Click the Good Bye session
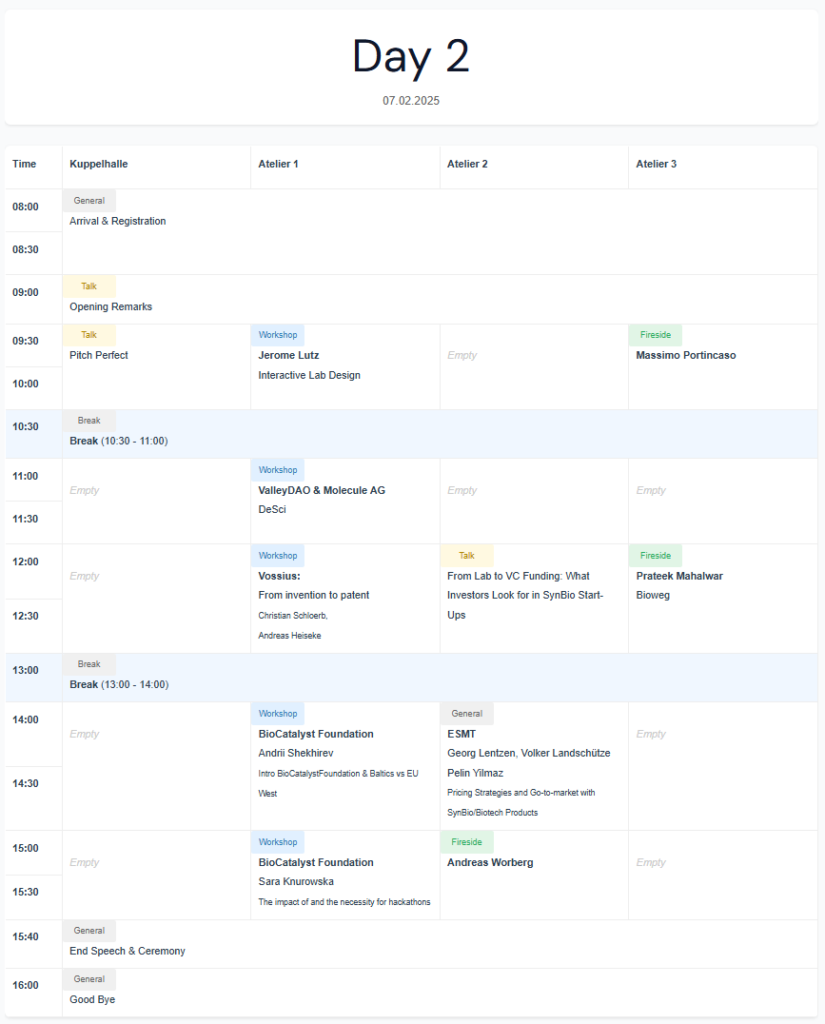The image size is (825, 1024). 92,999
